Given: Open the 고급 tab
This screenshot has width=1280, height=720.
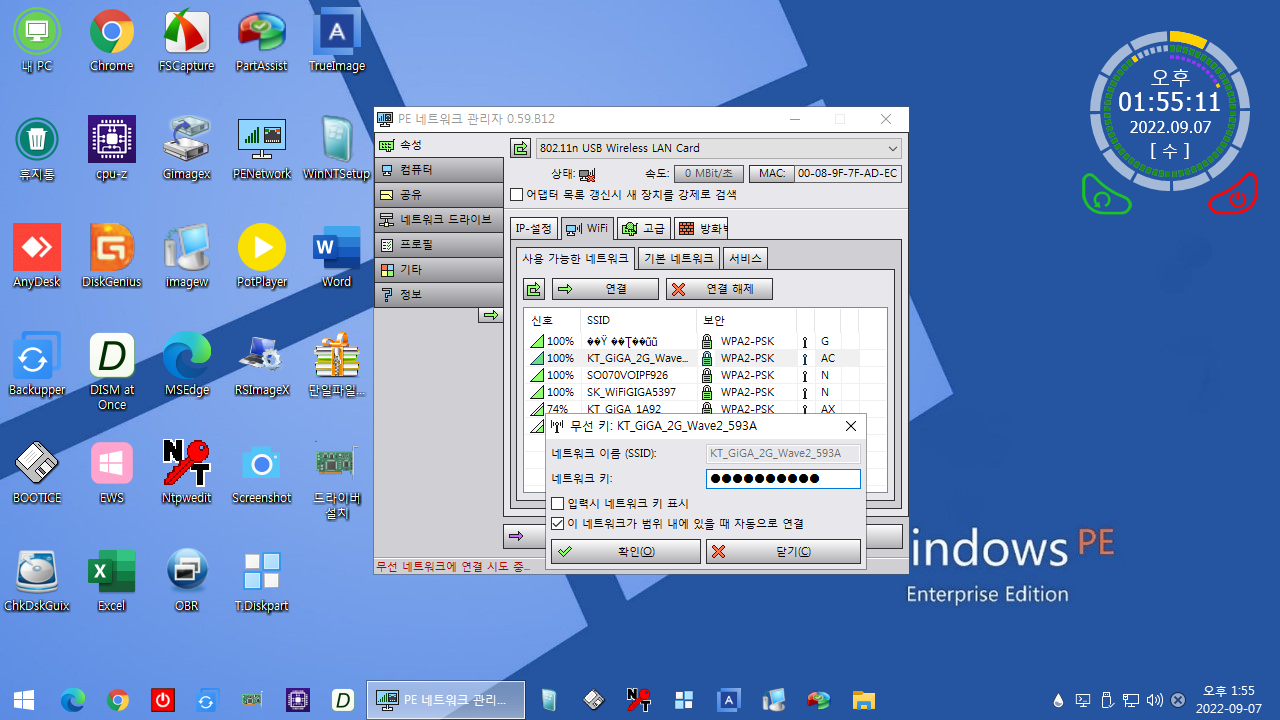Looking at the screenshot, I should (x=644, y=228).
